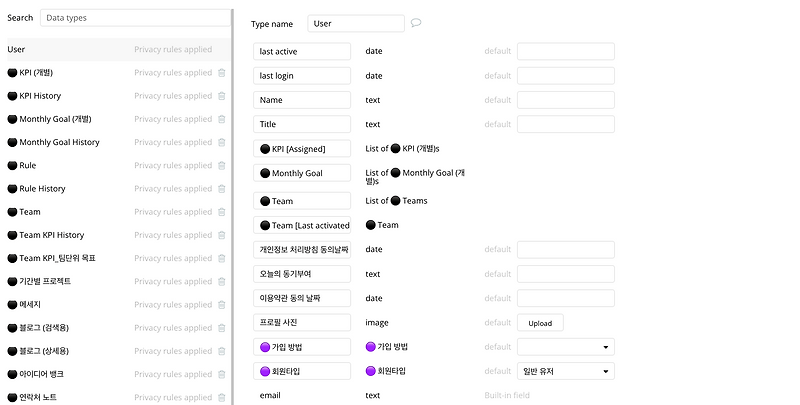Viewport: 800px width, 405px height.
Task: Set default for 개인정보 처리방침 동의날짜
Action: [566, 250]
